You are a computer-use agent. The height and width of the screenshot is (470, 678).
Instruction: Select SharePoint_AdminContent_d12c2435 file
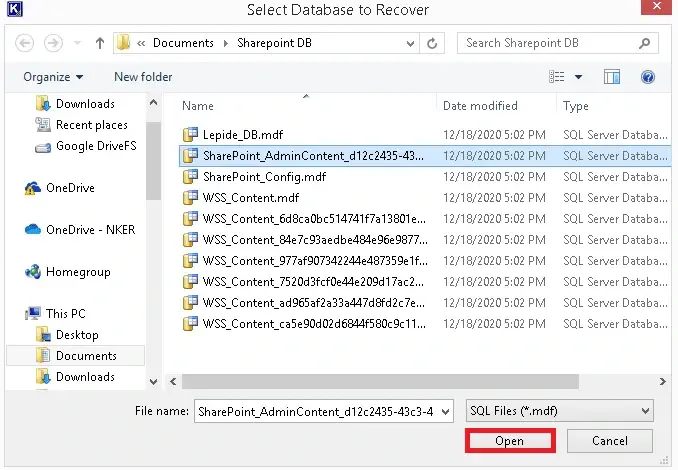pyautogui.click(x=425, y=156)
